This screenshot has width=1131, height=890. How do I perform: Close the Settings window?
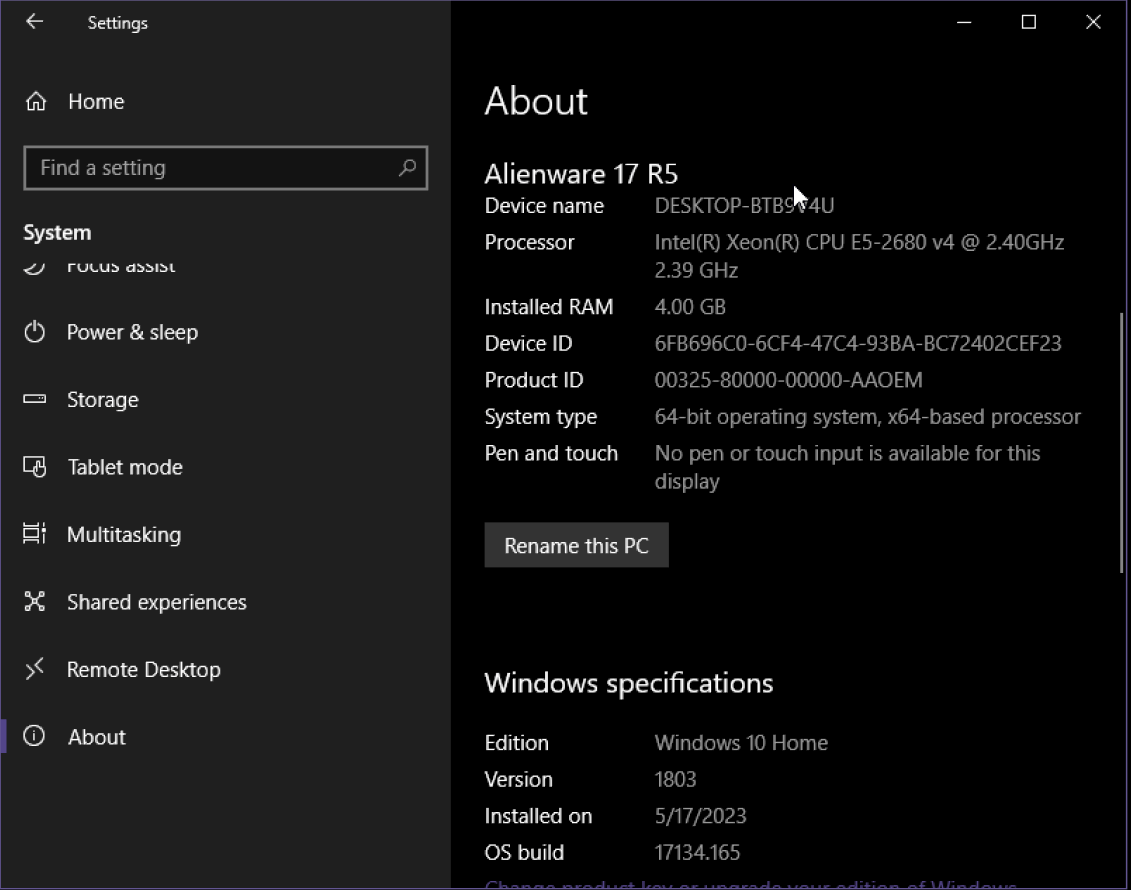click(1093, 22)
